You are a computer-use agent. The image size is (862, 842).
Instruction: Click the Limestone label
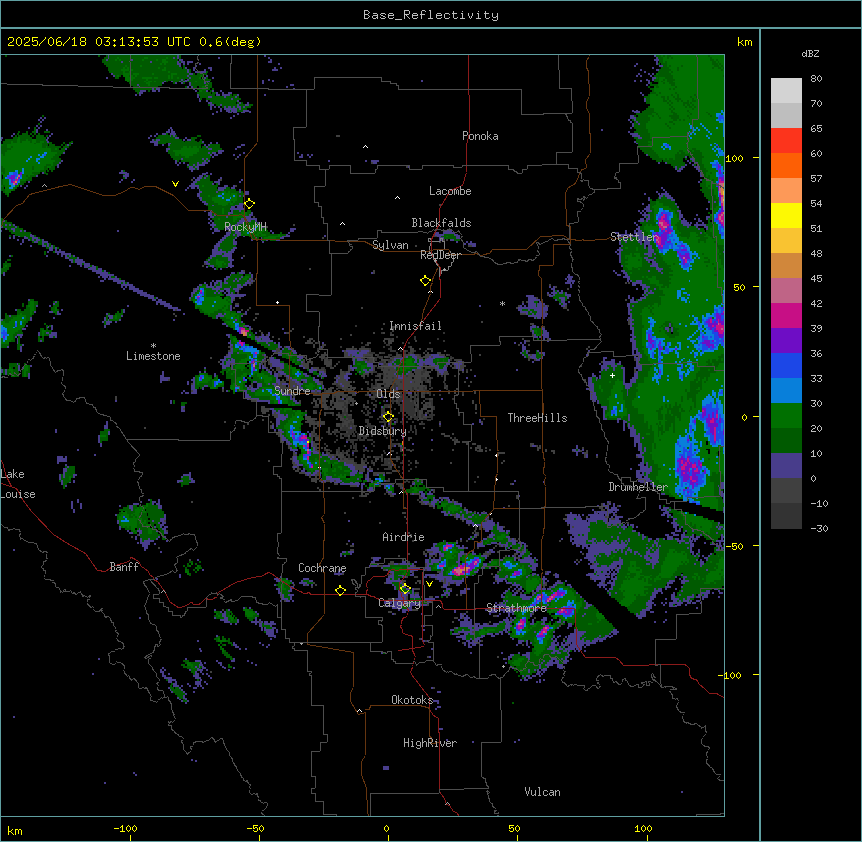click(153, 356)
